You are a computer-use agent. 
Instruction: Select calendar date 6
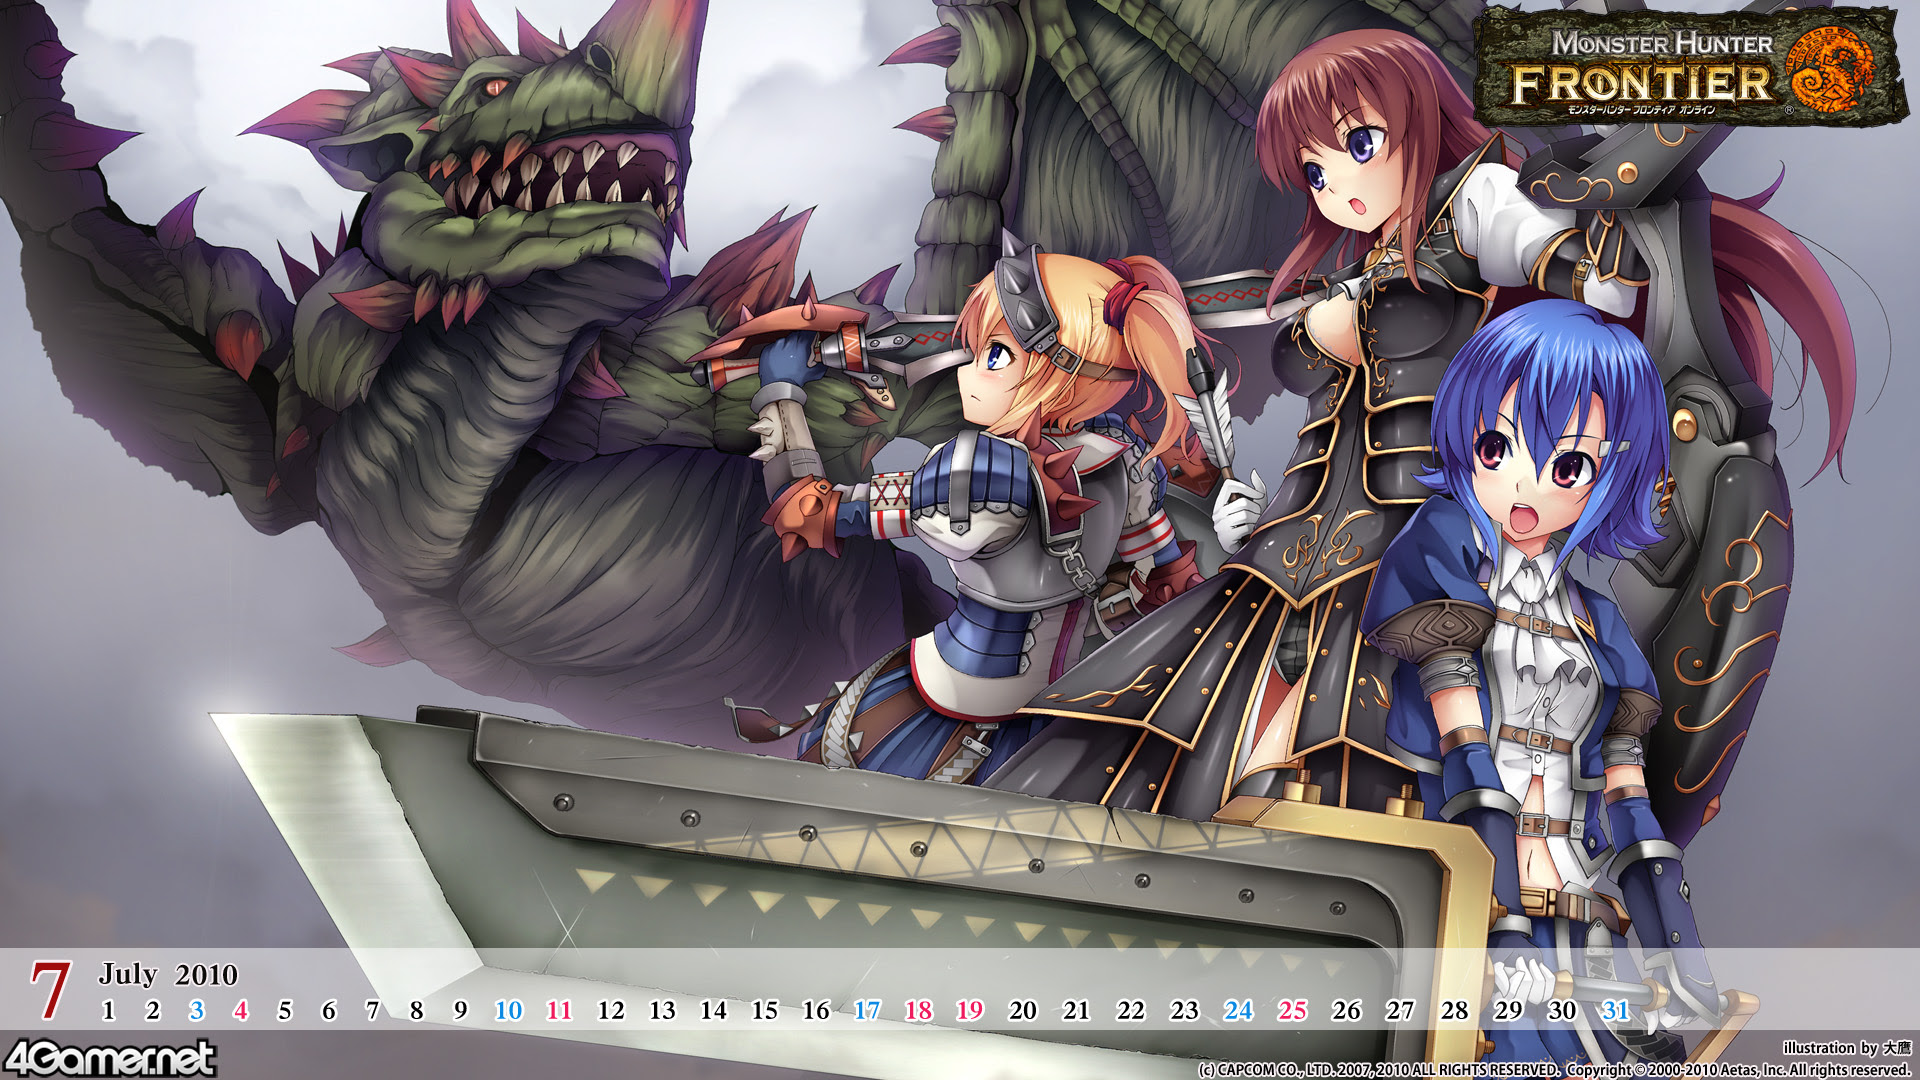tap(328, 1010)
